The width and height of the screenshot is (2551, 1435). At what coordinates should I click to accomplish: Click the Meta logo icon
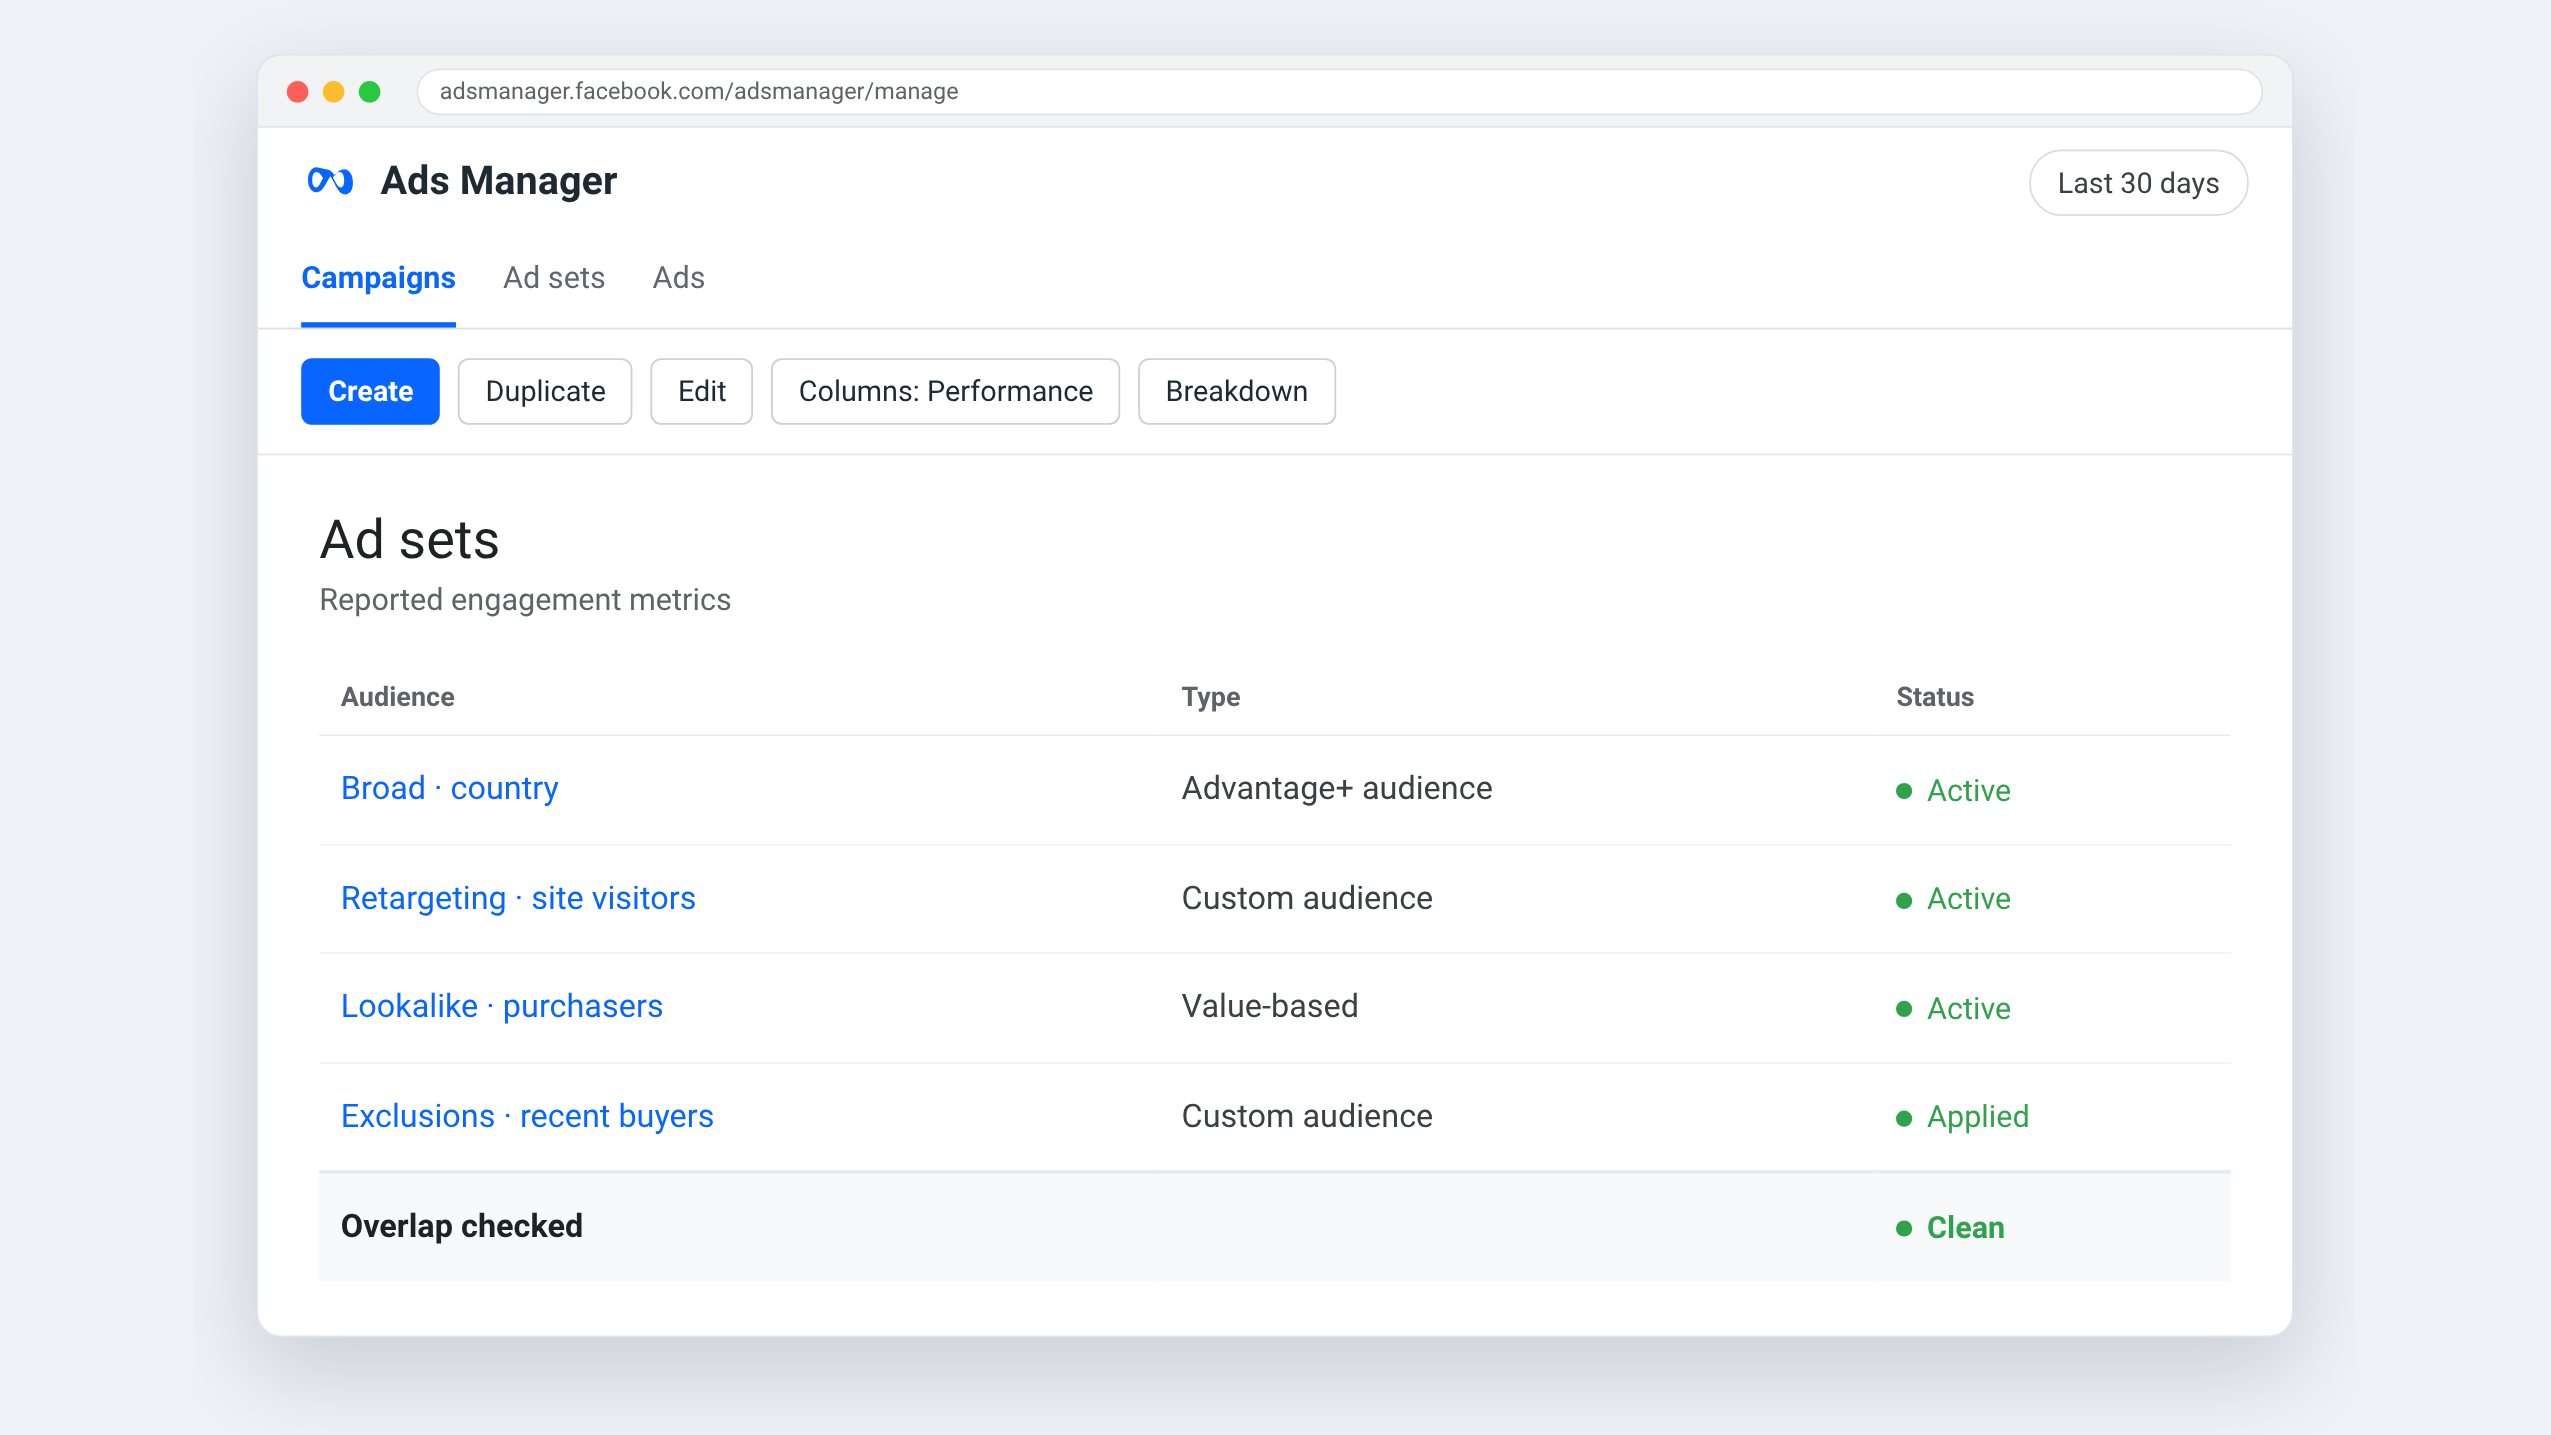pyautogui.click(x=330, y=181)
